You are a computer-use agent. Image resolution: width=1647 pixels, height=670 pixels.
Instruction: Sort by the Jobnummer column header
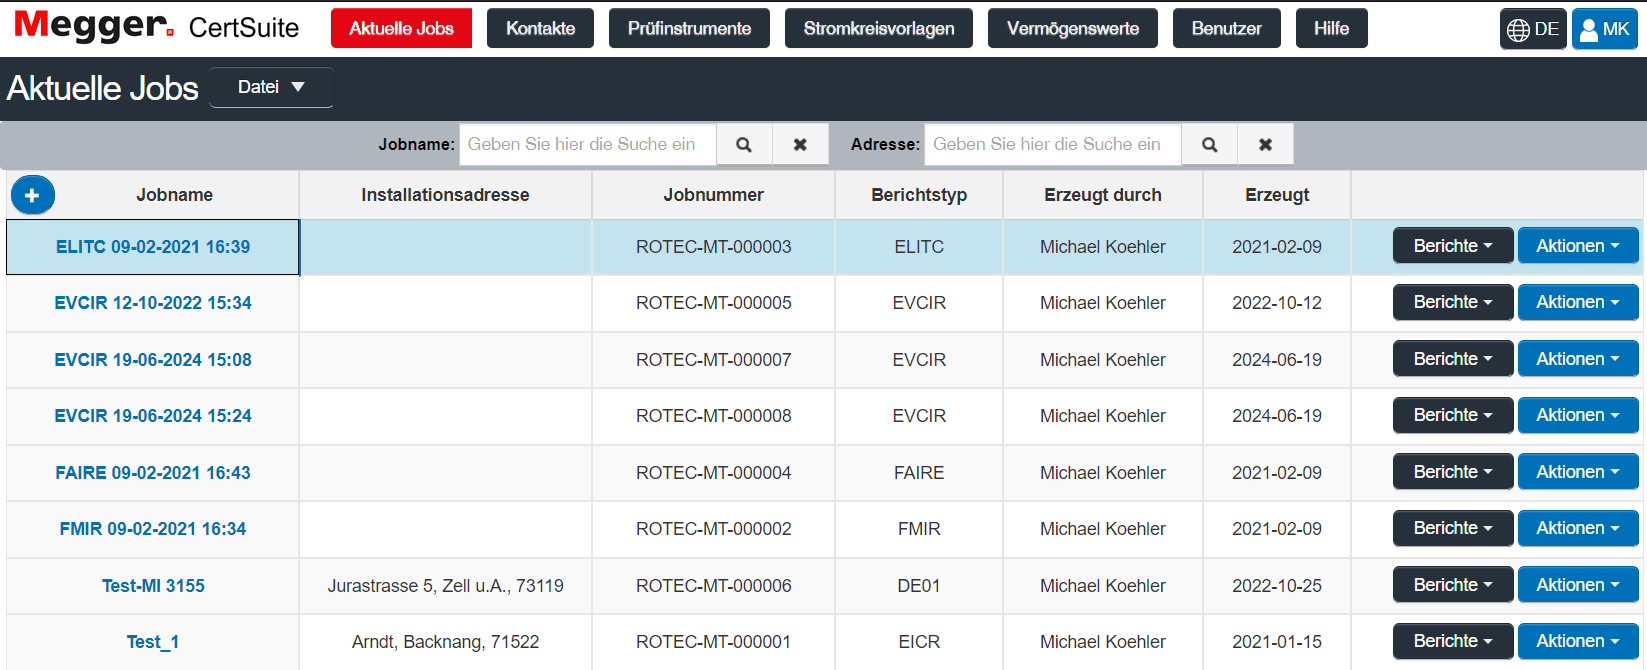click(x=713, y=195)
